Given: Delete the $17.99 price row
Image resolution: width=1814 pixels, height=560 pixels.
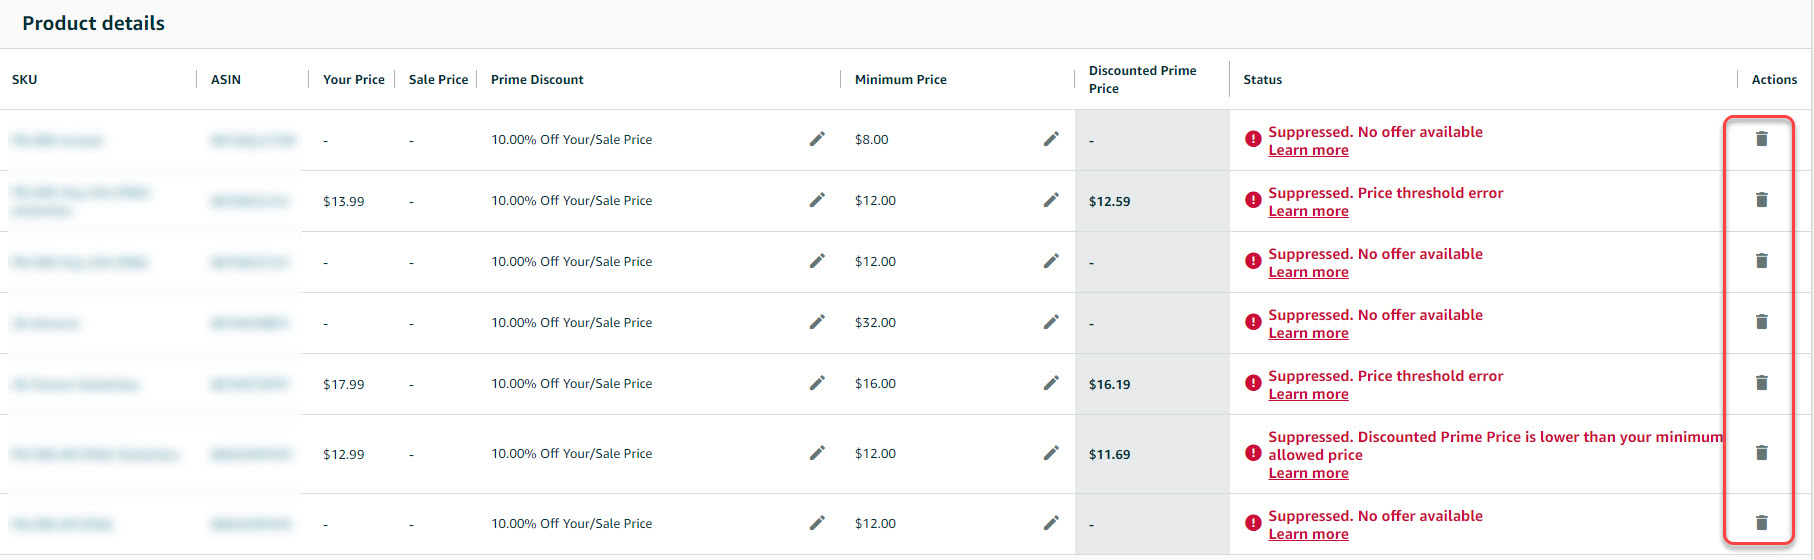Looking at the screenshot, I should coord(1761,383).
